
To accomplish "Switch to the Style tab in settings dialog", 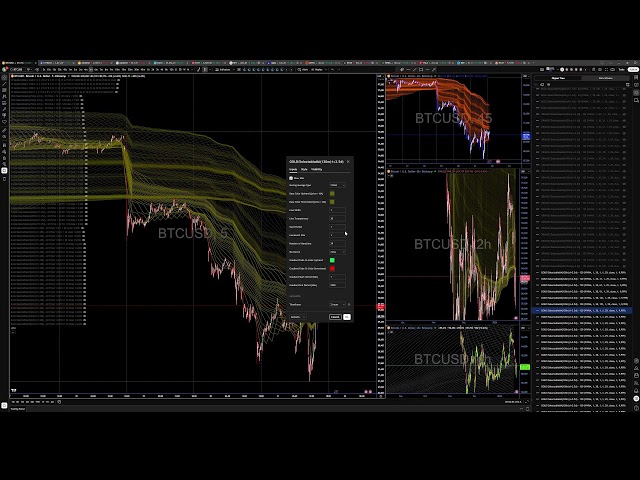I will (x=304, y=169).
